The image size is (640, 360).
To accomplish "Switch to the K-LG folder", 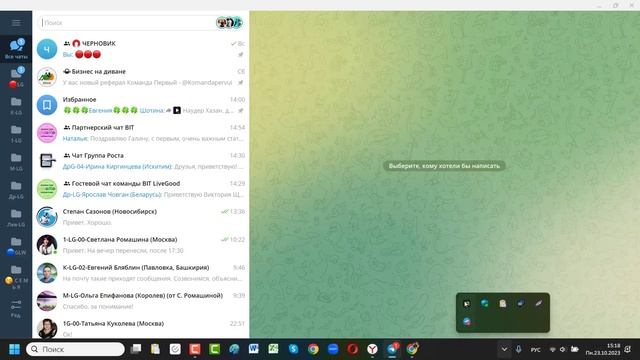I will pyautogui.click(x=16, y=106).
